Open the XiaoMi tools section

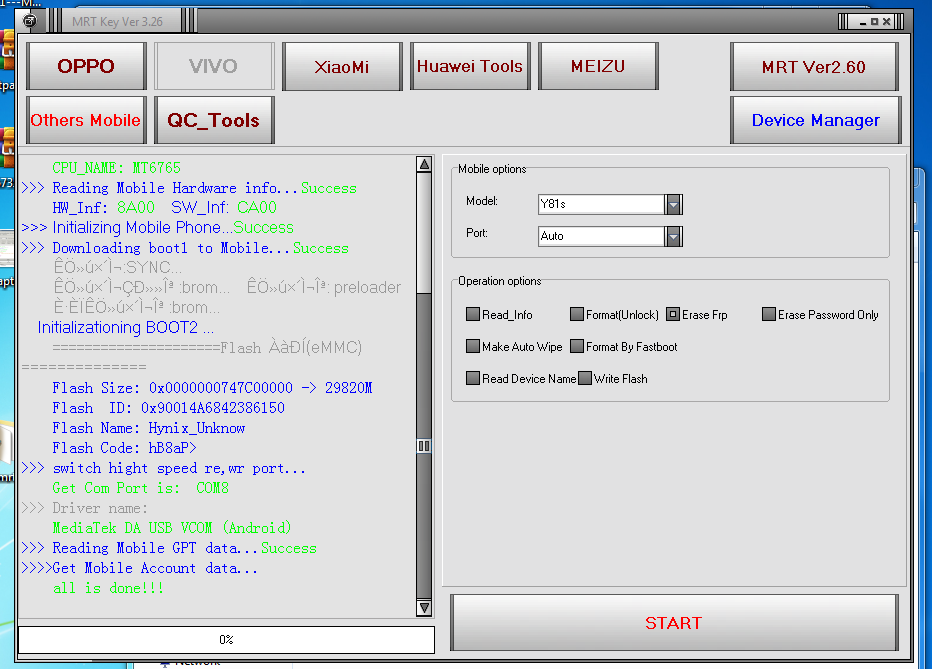coord(342,66)
